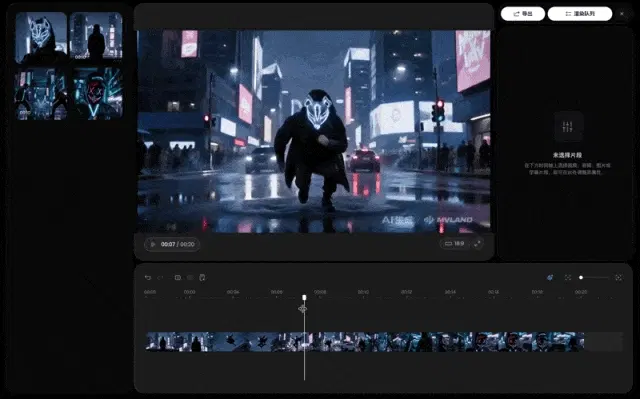Seek to the 00:10 mark on the ruler
Viewport: 640px width, 399px height.
click(363, 292)
